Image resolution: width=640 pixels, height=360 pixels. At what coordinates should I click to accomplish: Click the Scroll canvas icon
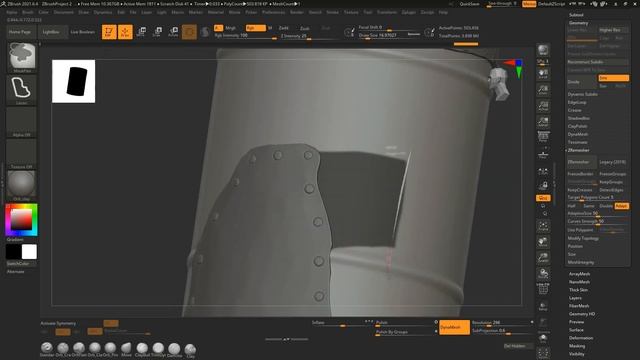tap(543, 73)
